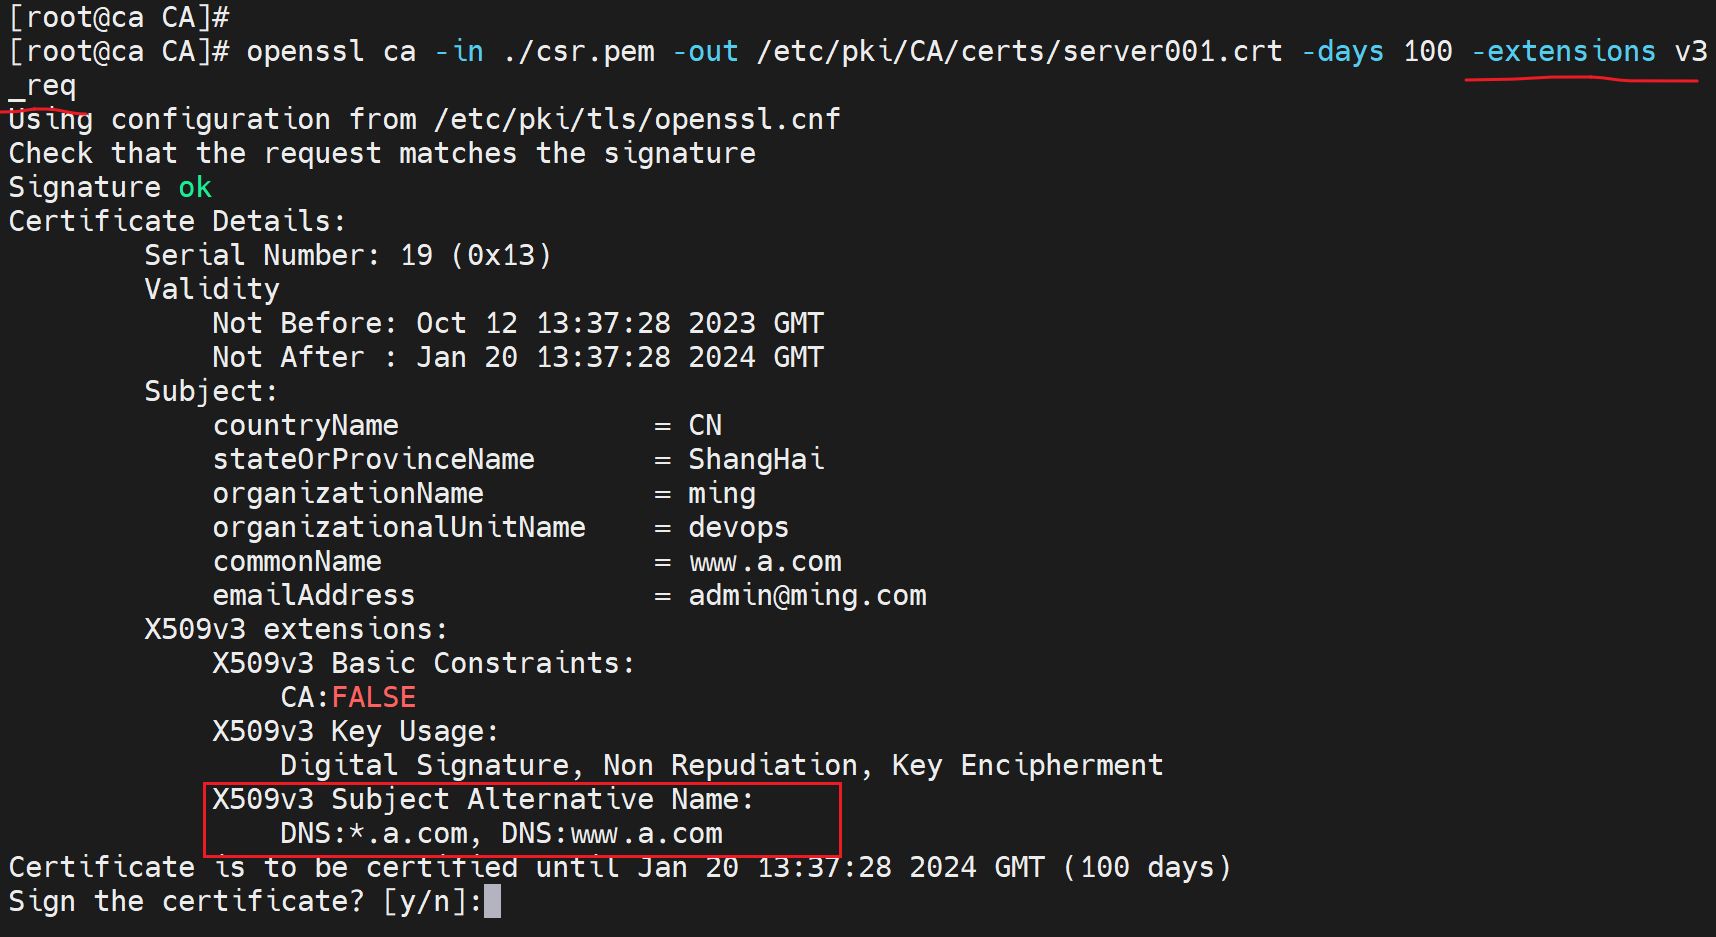1716x937 pixels.
Task: Click the '-days' option in the command
Action: pyautogui.click(x=1343, y=51)
